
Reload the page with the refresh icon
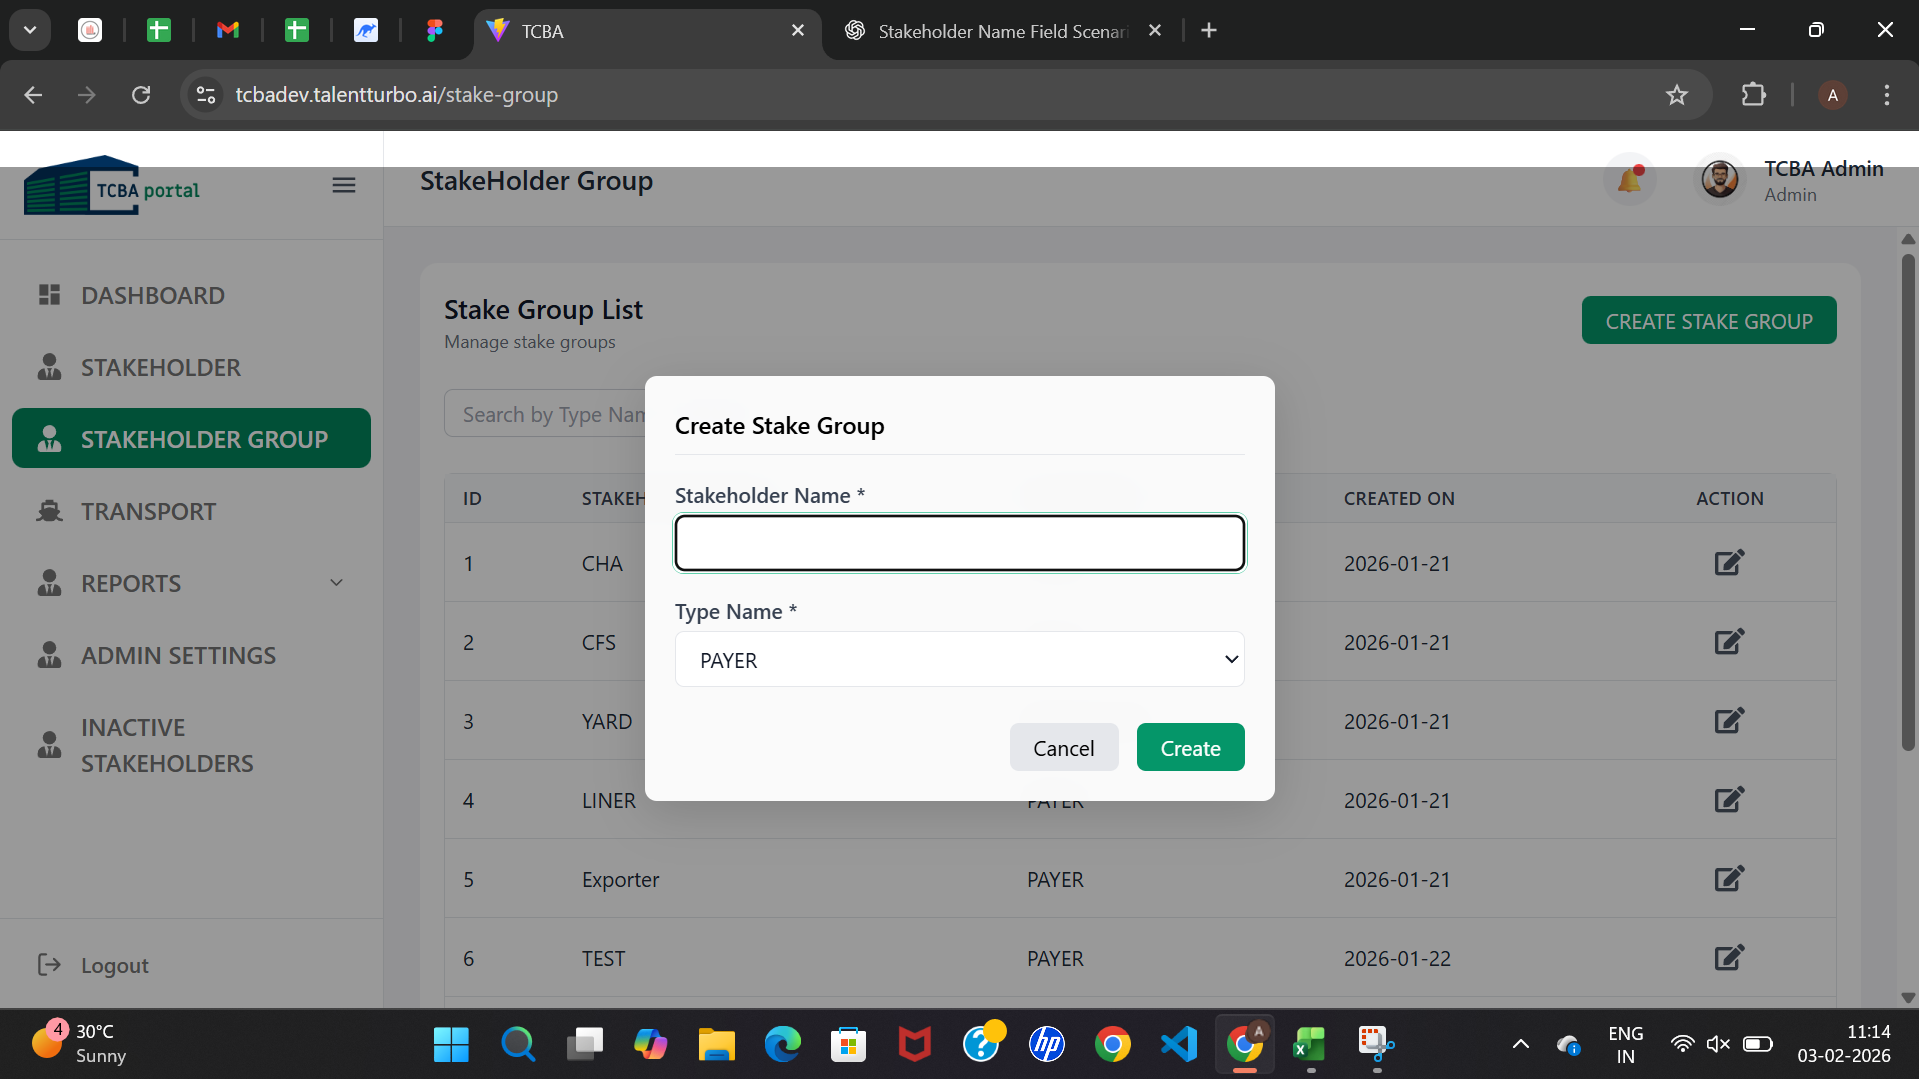[x=141, y=95]
